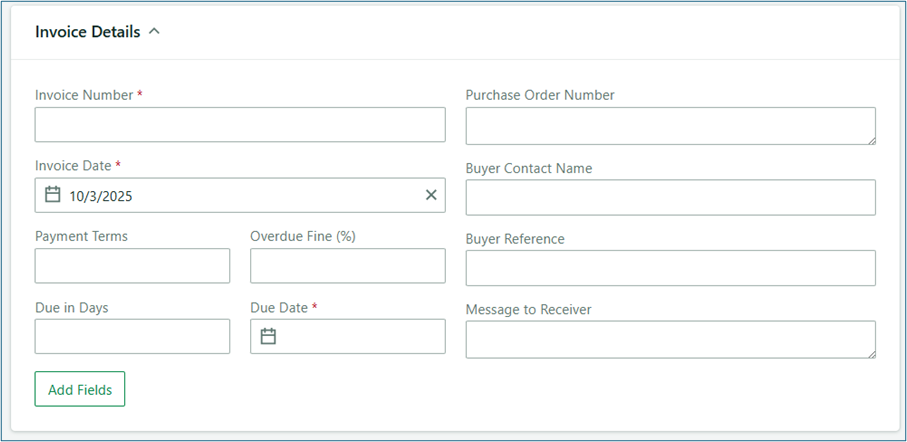Click the 10/3/2025 Invoice Date value
Image resolution: width=907 pixels, height=442 pixels.
[101, 196]
